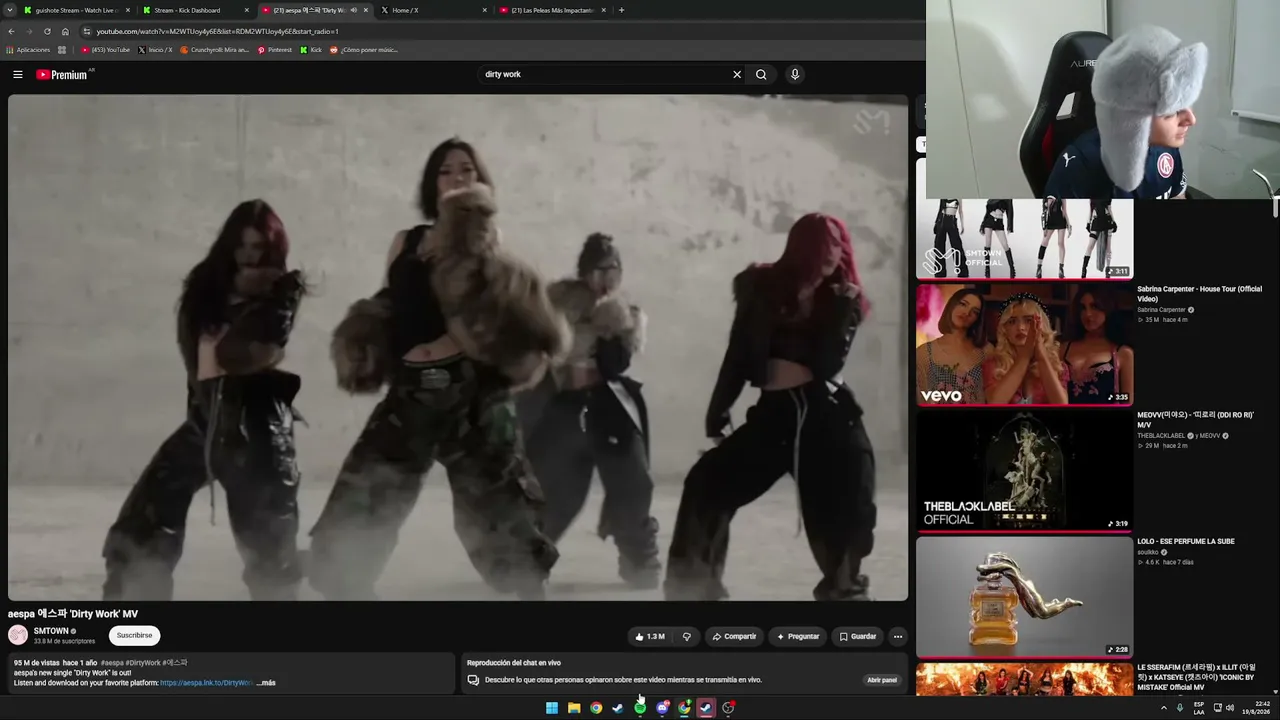This screenshot has width=1280, height=720.
Task: Start voice search with the microphone
Action: pyautogui.click(x=795, y=74)
